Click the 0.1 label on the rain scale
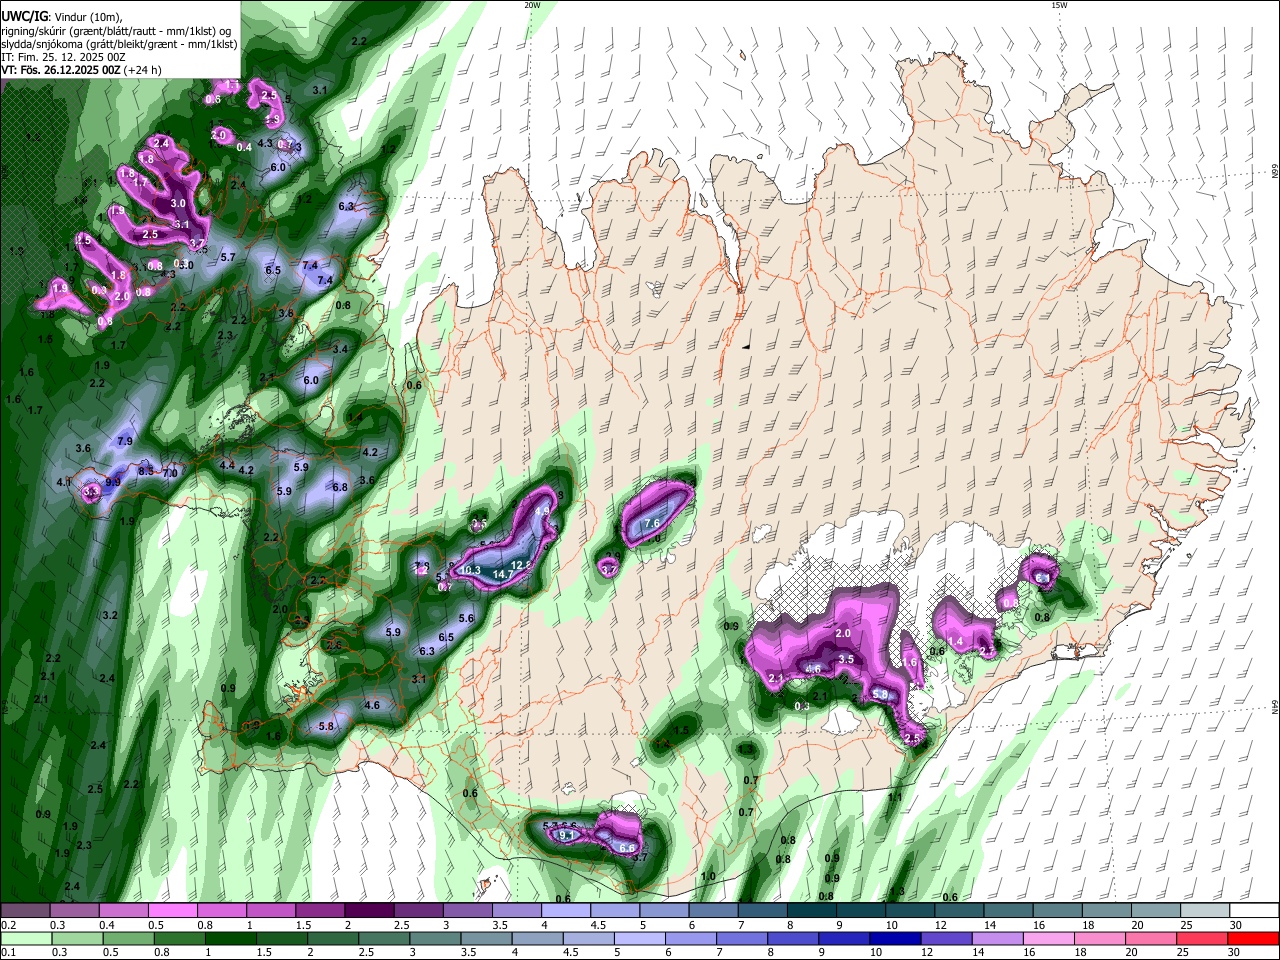 pyautogui.click(x=8, y=952)
